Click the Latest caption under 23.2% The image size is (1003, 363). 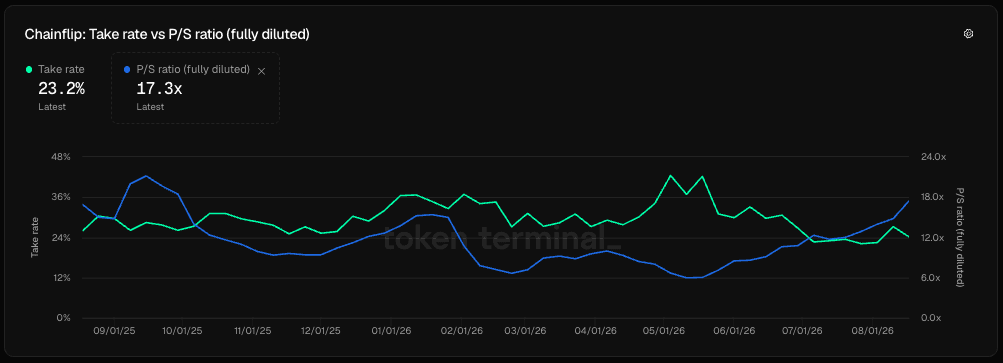tap(52, 107)
